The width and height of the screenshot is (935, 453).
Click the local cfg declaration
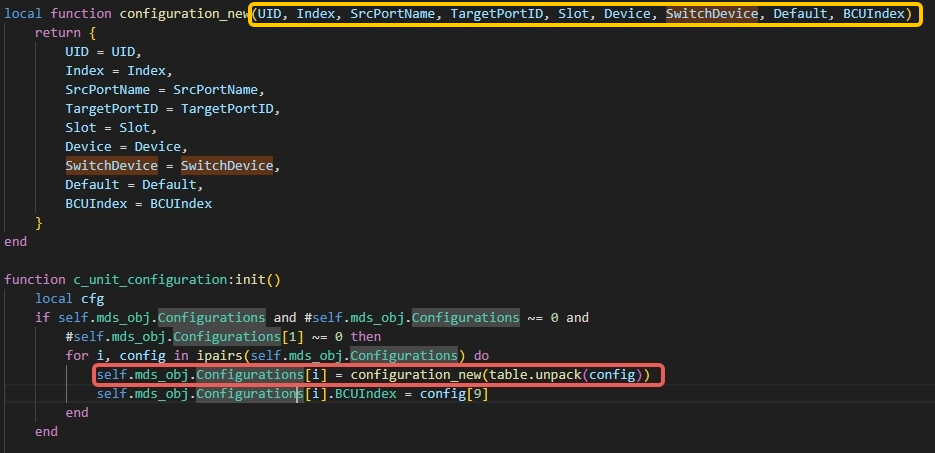point(70,298)
